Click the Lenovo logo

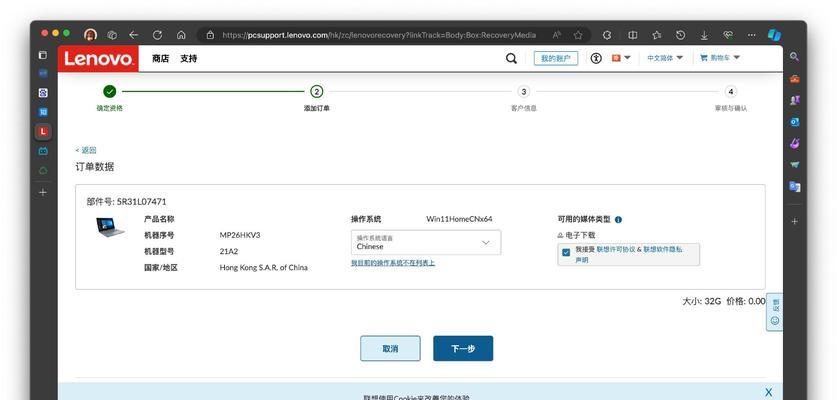98,58
